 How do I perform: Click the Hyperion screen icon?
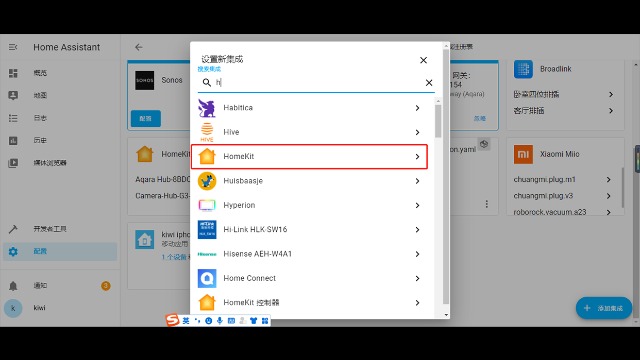pos(207,205)
